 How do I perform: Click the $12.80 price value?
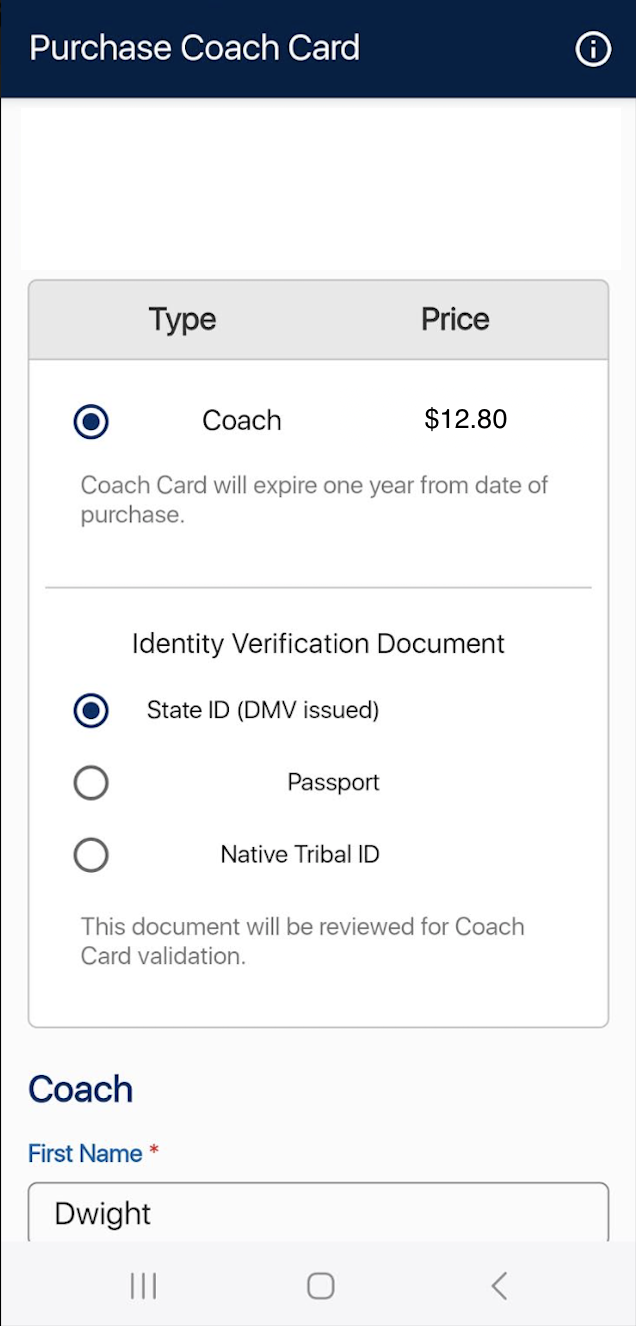pos(465,419)
